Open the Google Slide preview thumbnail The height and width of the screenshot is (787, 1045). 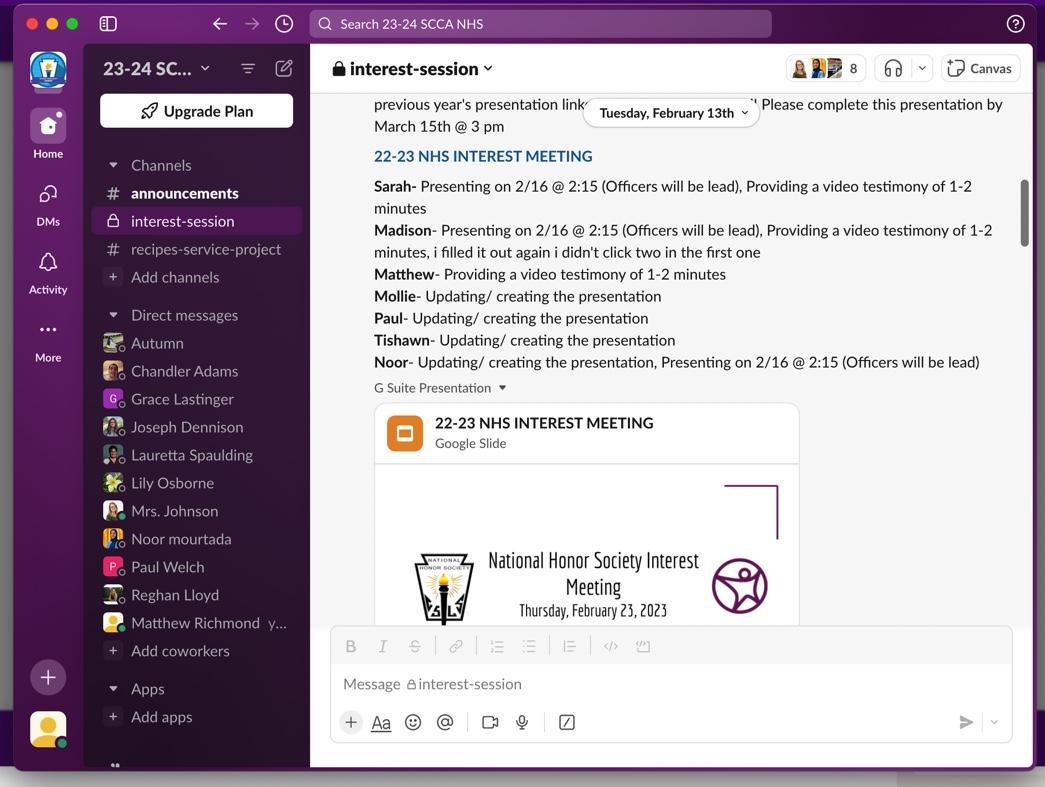tap(586, 545)
